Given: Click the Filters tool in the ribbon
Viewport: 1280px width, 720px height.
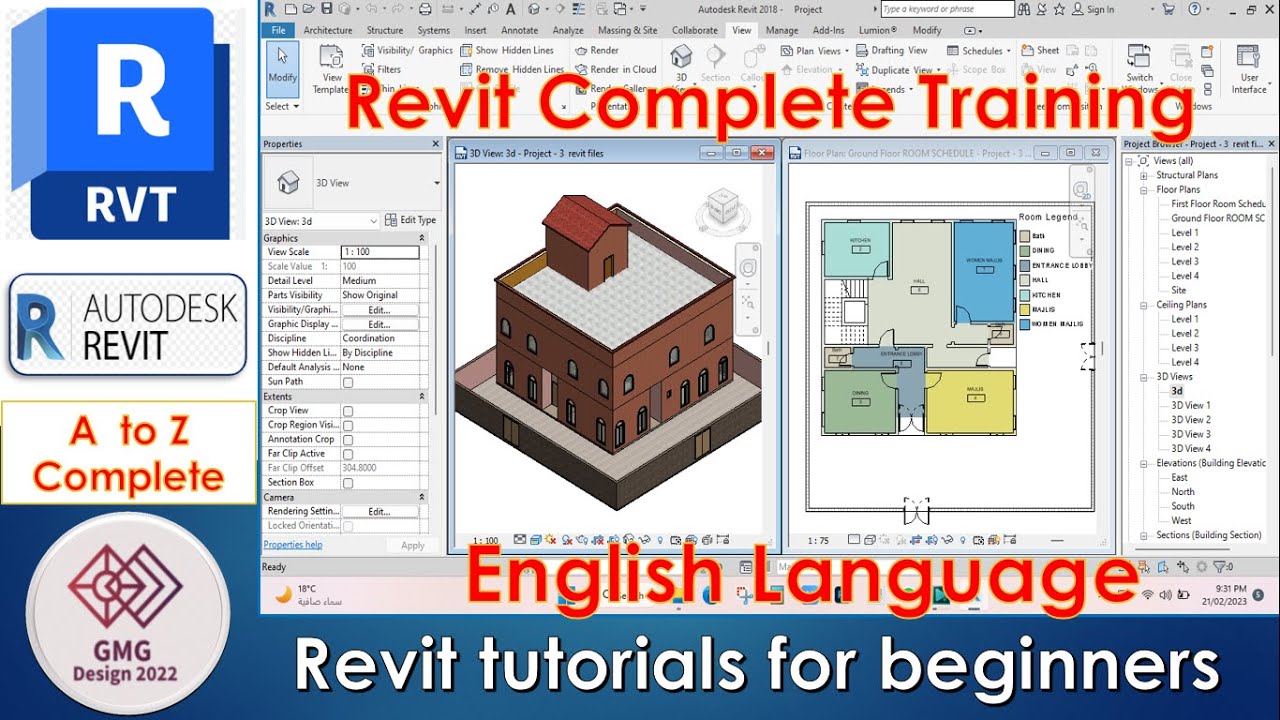Looking at the screenshot, I should (382, 70).
